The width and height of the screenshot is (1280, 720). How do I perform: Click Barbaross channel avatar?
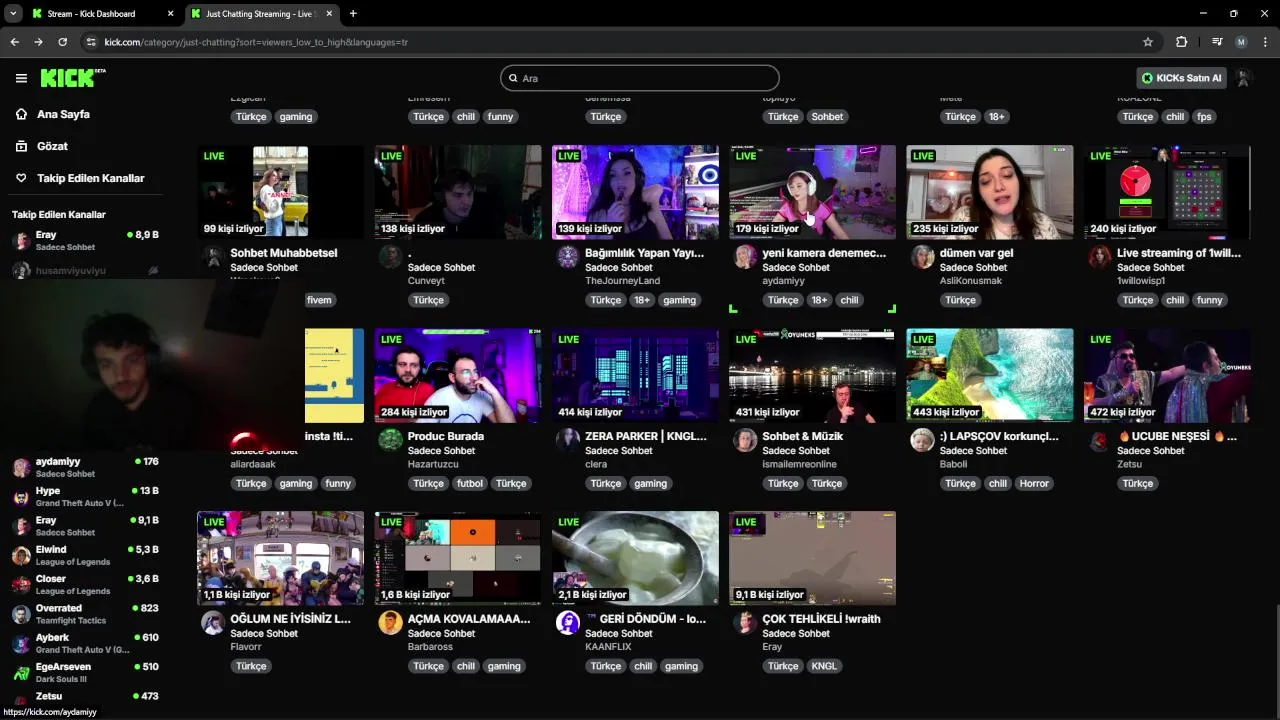point(391,623)
